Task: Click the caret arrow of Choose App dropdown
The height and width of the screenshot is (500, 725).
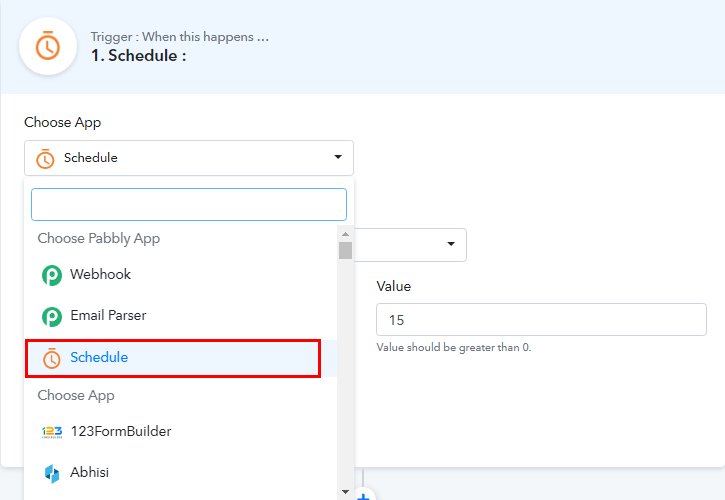Action: (x=338, y=157)
